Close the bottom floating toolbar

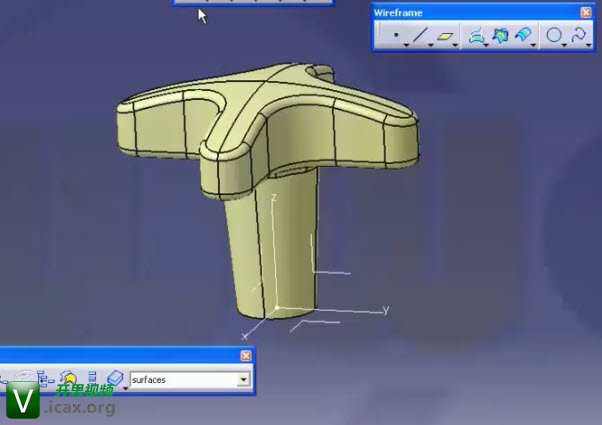(x=246, y=356)
